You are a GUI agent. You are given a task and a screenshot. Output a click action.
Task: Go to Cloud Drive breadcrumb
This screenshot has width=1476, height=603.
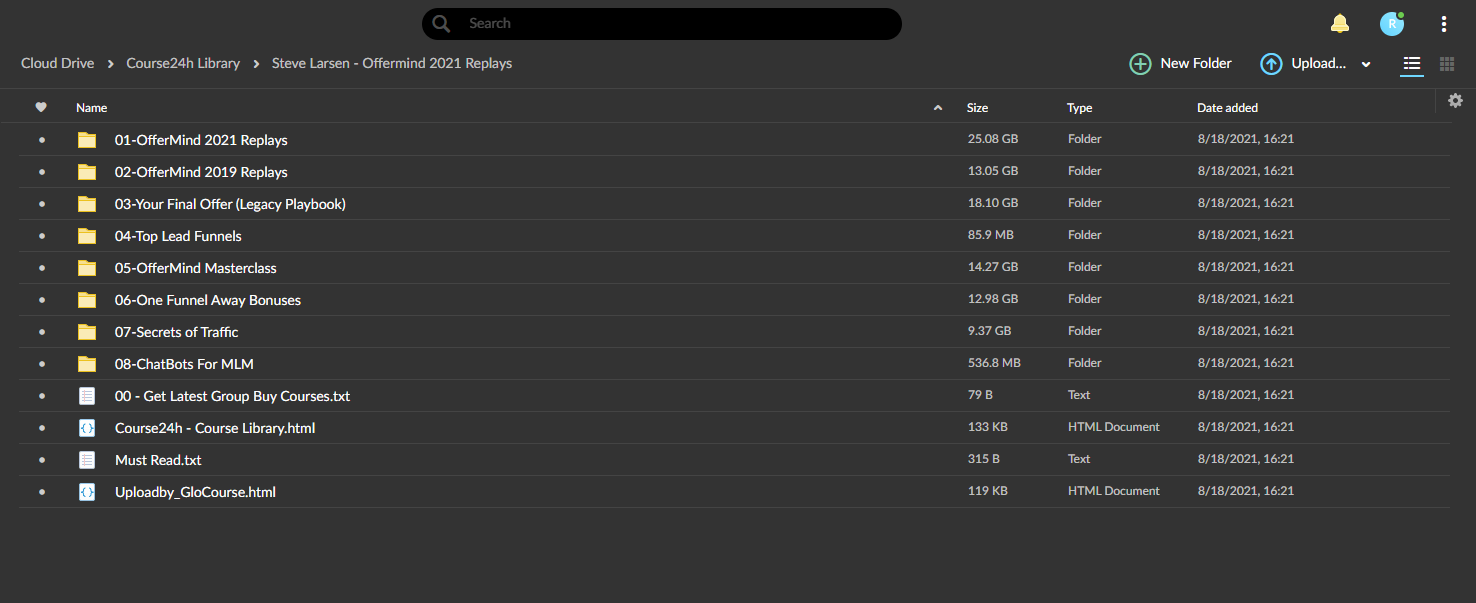point(57,63)
